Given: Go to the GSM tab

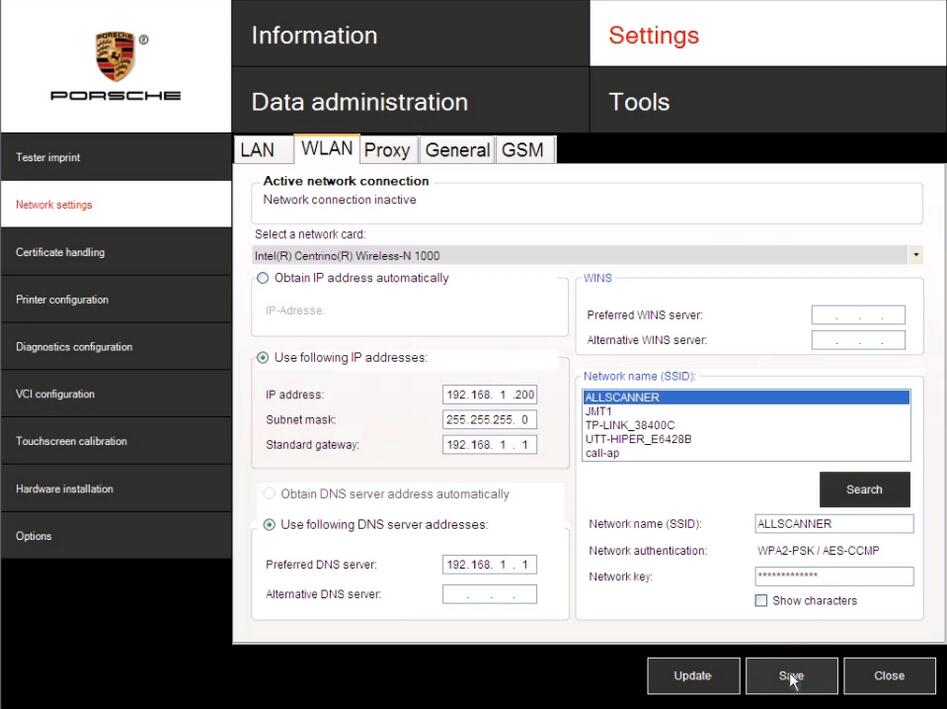Looking at the screenshot, I should click(x=522, y=150).
